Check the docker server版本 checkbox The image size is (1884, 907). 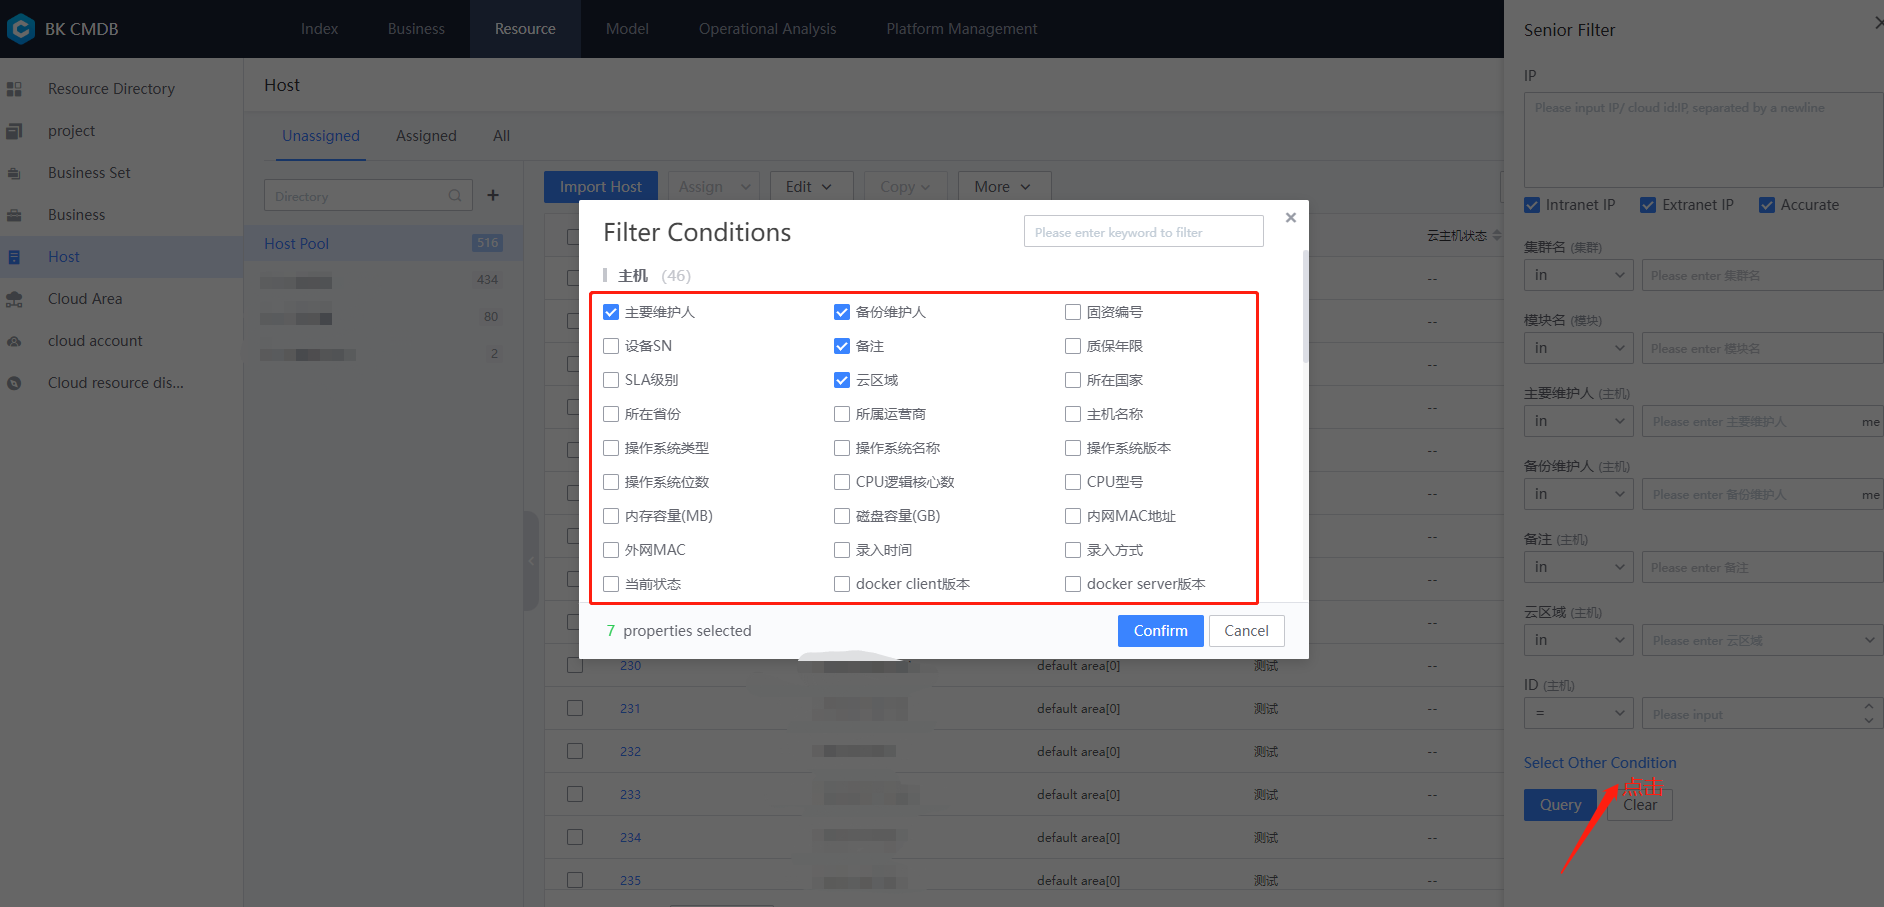(1073, 584)
